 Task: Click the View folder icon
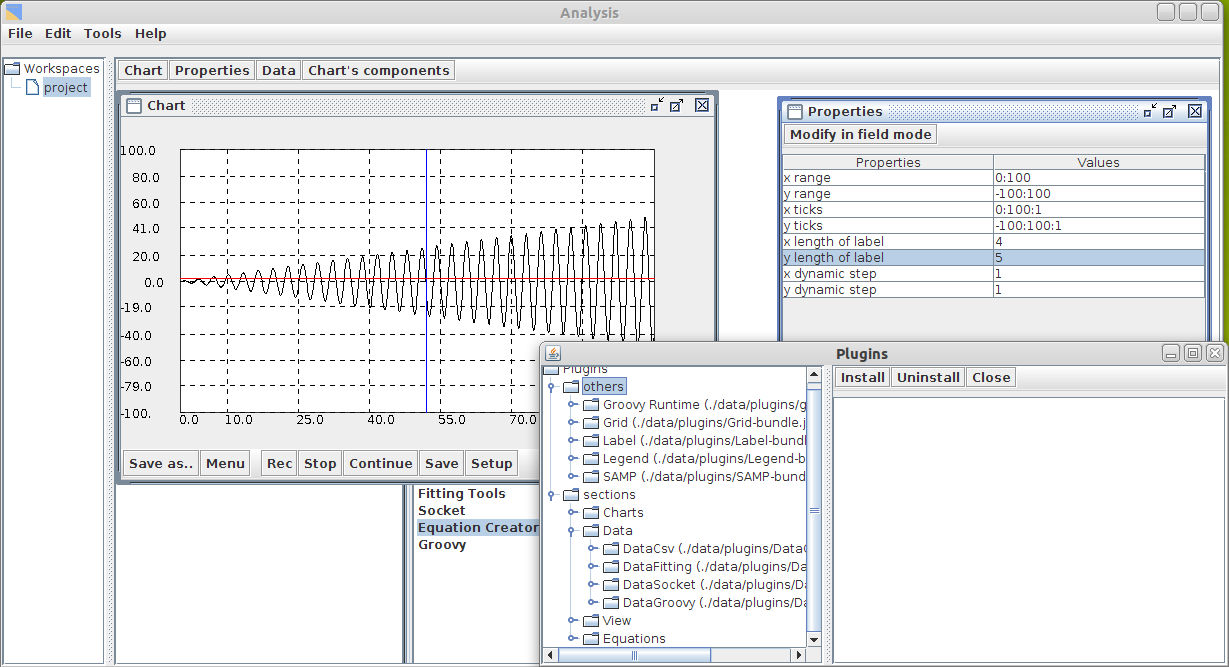591,621
